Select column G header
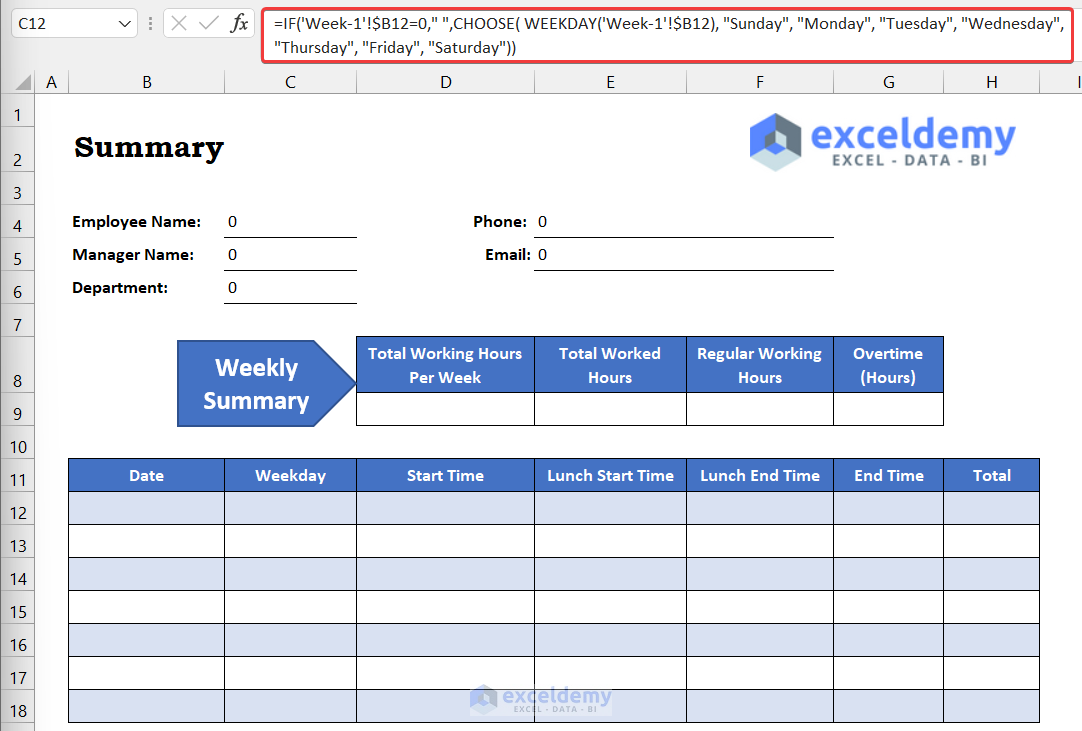 click(x=889, y=83)
